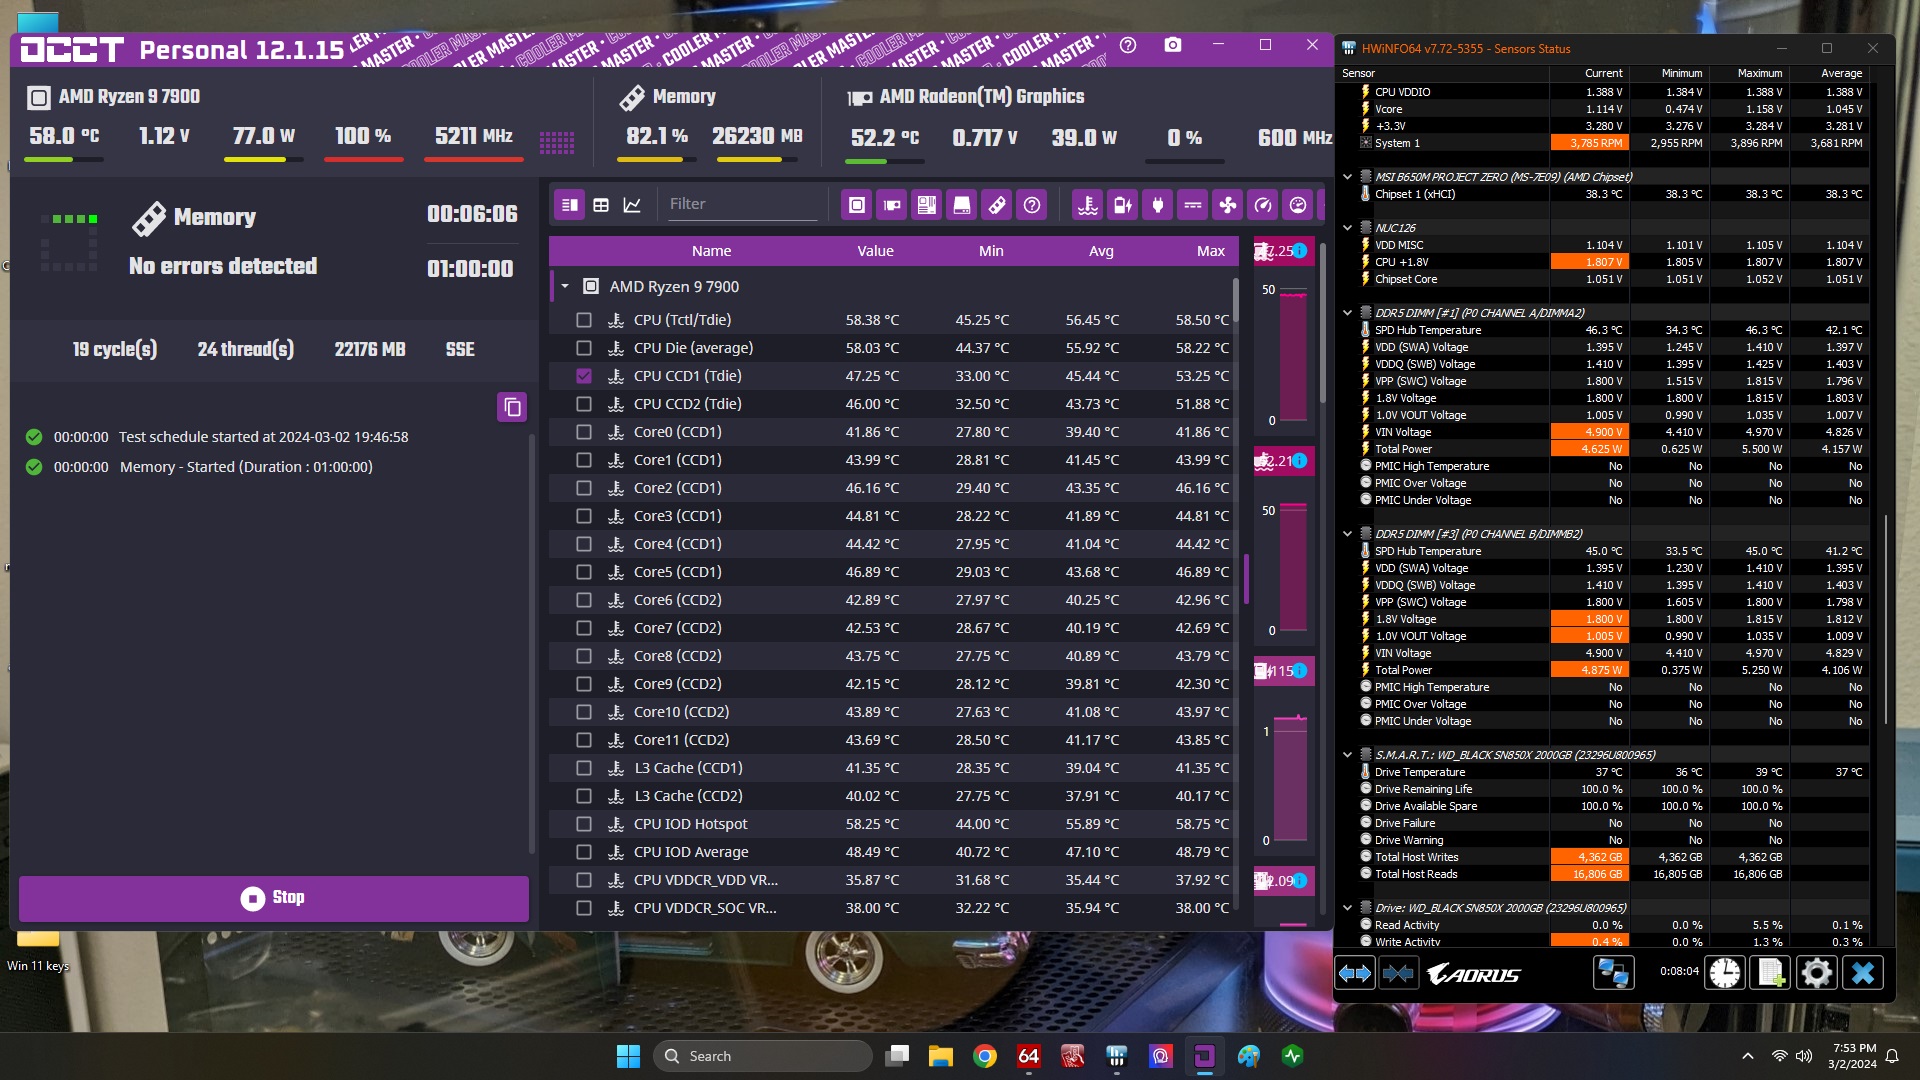Check the CPU IOD Hotspot checkbox
This screenshot has height=1080, width=1920.
(584, 824)
